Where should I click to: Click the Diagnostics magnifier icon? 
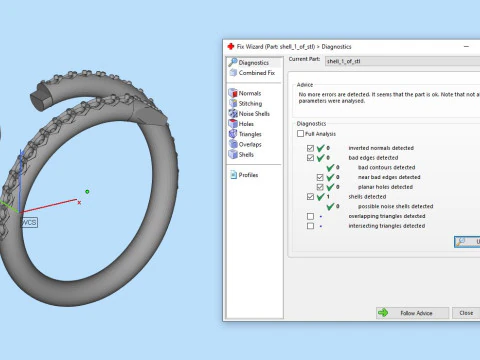233,62
